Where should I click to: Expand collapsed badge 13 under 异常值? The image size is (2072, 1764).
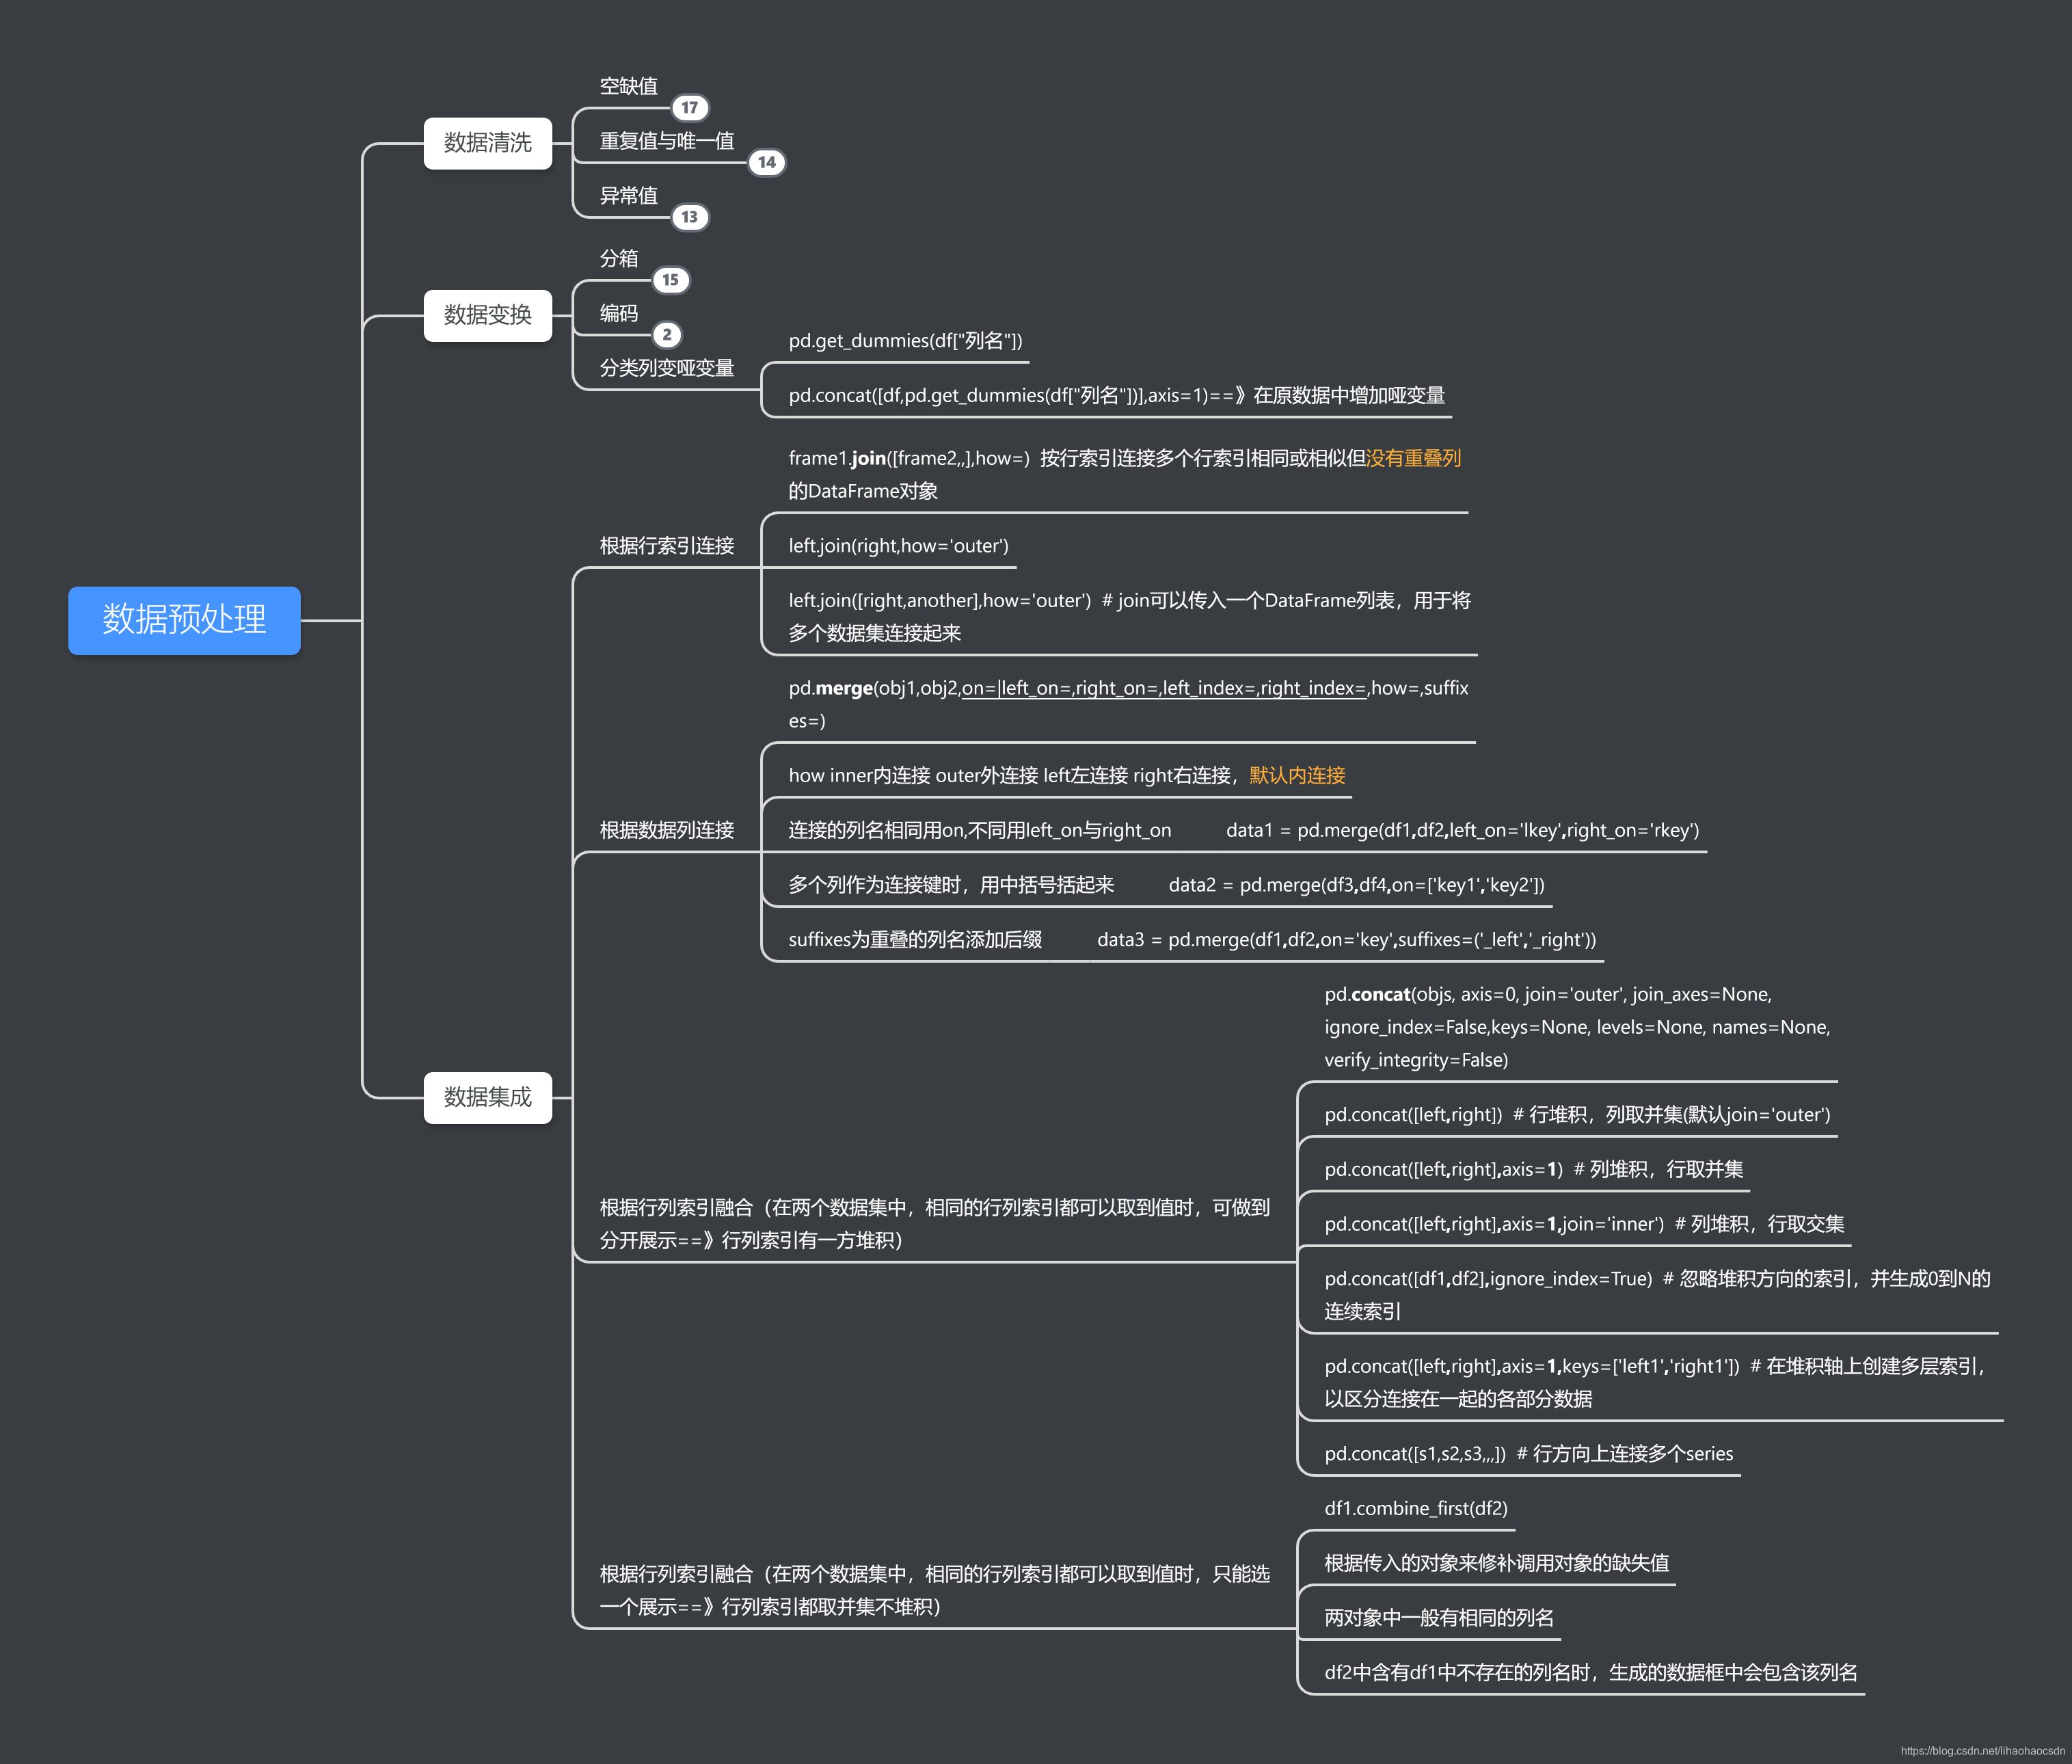pos(689,217)
